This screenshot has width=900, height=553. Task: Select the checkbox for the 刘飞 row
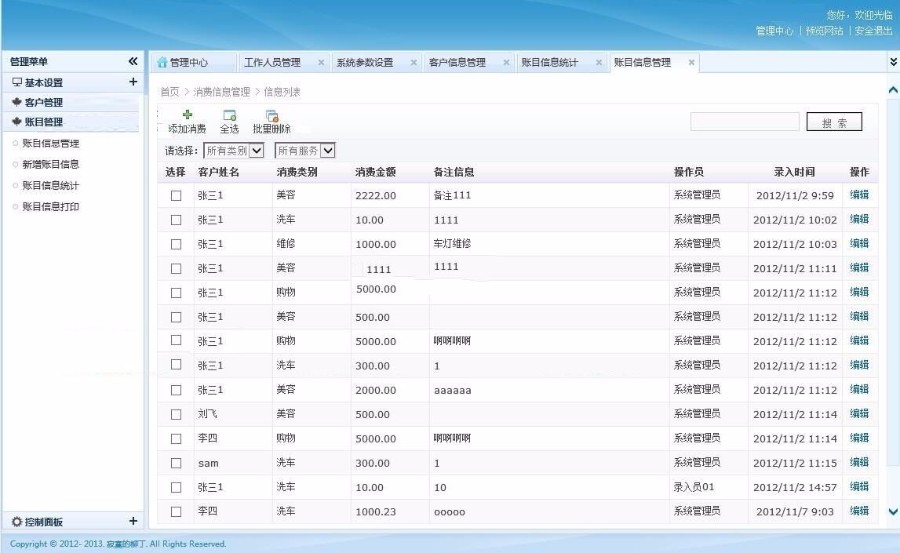[x=176, y=414]
